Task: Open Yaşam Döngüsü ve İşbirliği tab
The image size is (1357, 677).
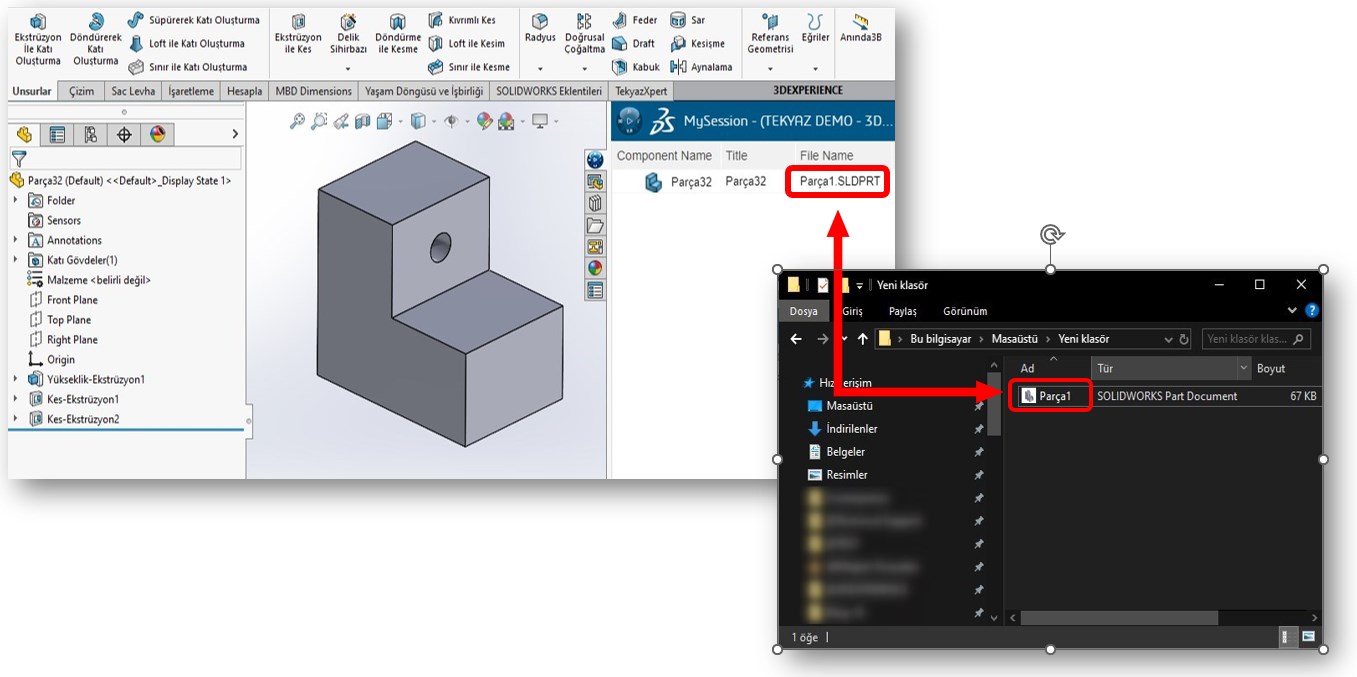Action: coord(424,91)
